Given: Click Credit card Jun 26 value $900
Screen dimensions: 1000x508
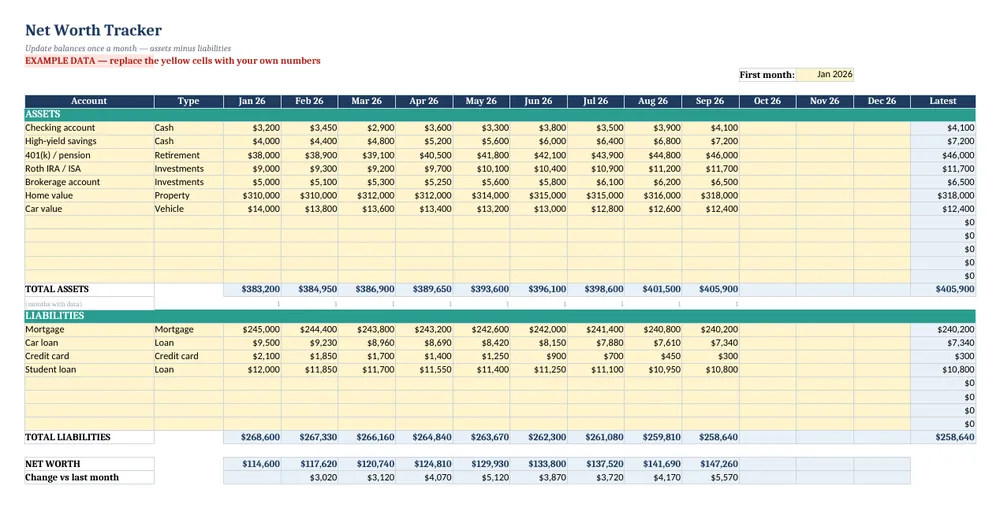Looking at the screenshot, I should pos(539,356).
